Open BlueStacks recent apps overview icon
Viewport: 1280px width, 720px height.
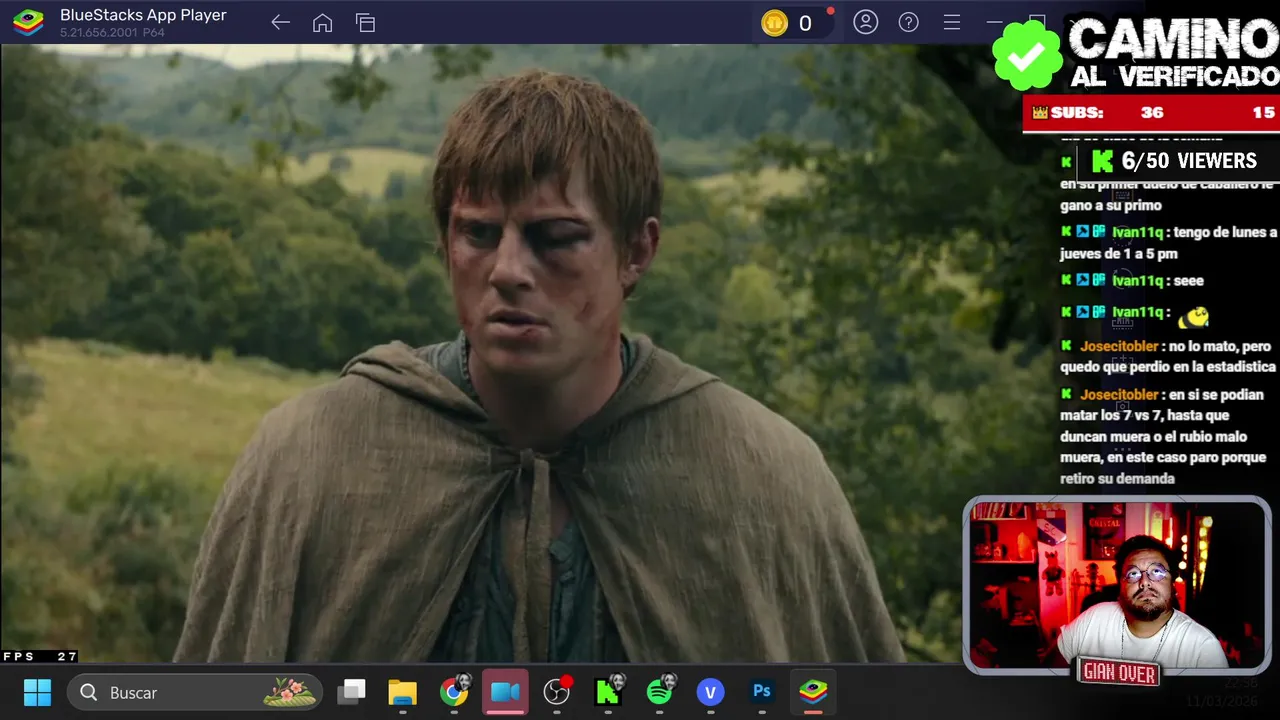point(365,23)
